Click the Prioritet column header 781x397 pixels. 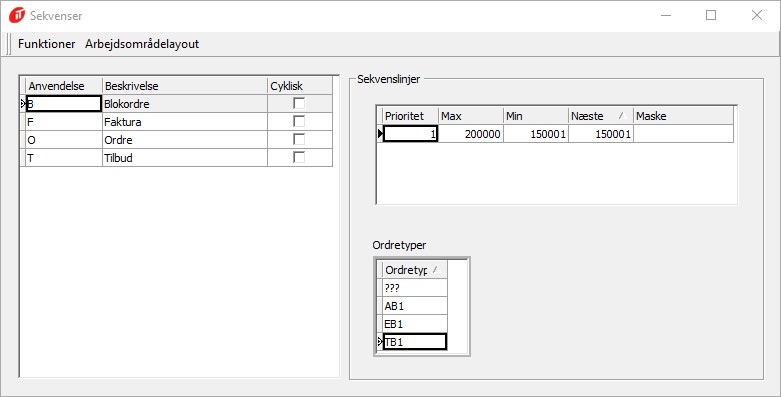410,116
